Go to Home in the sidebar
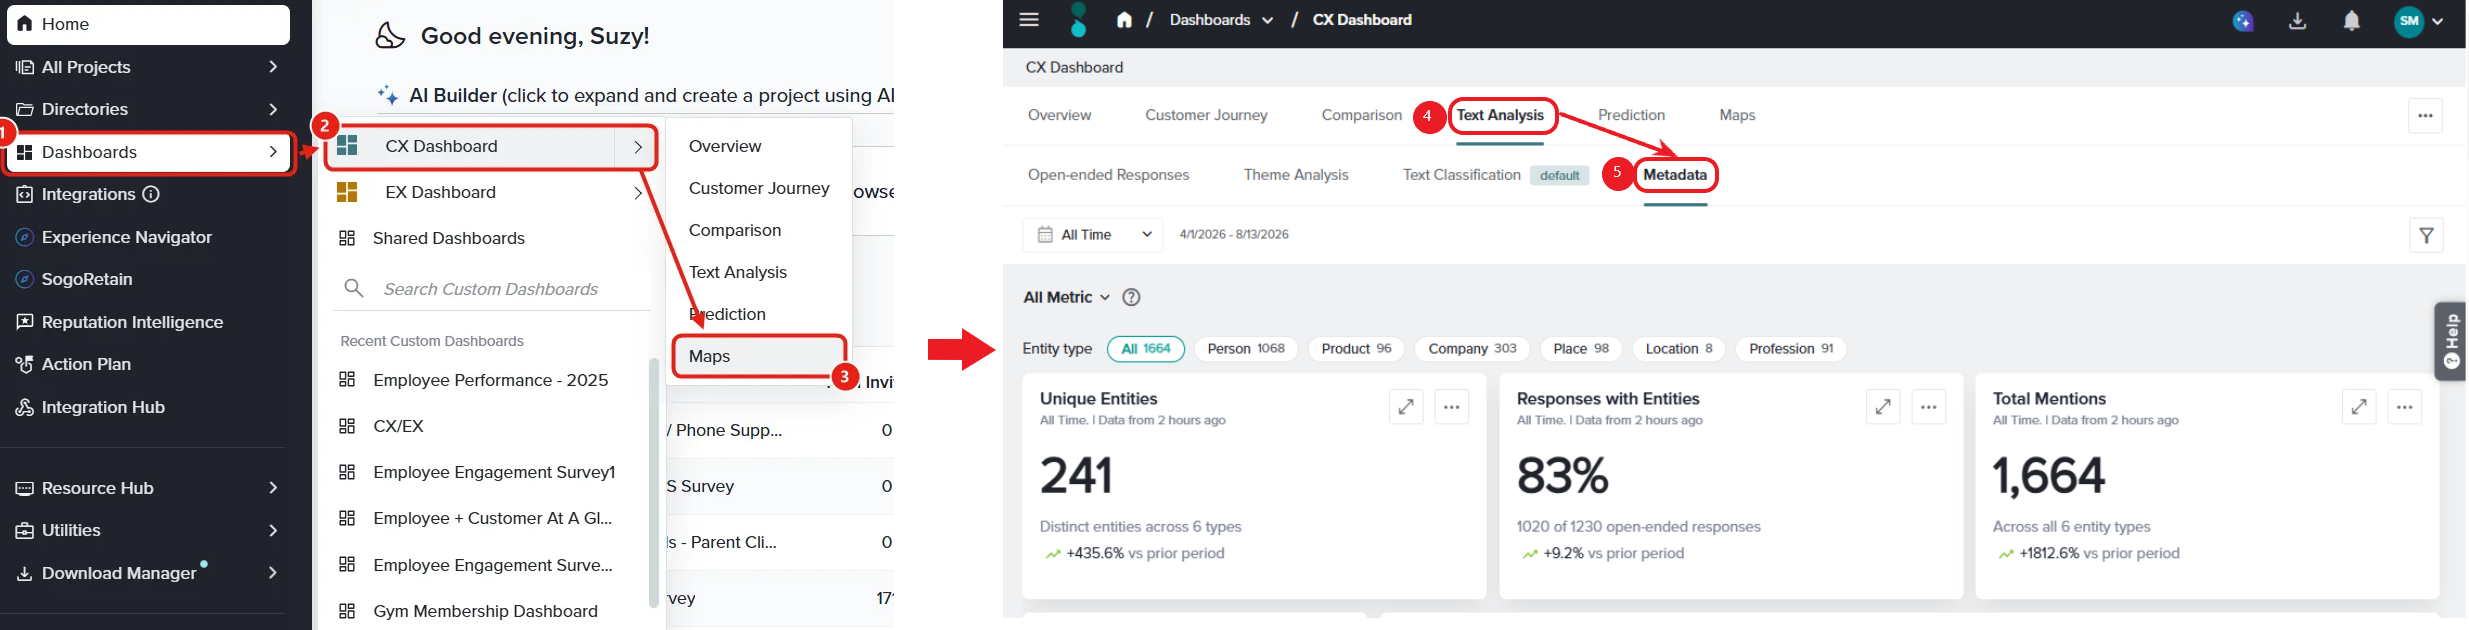Image resolution: width=2469 pixels, height=630 pixels. (148, 24)
